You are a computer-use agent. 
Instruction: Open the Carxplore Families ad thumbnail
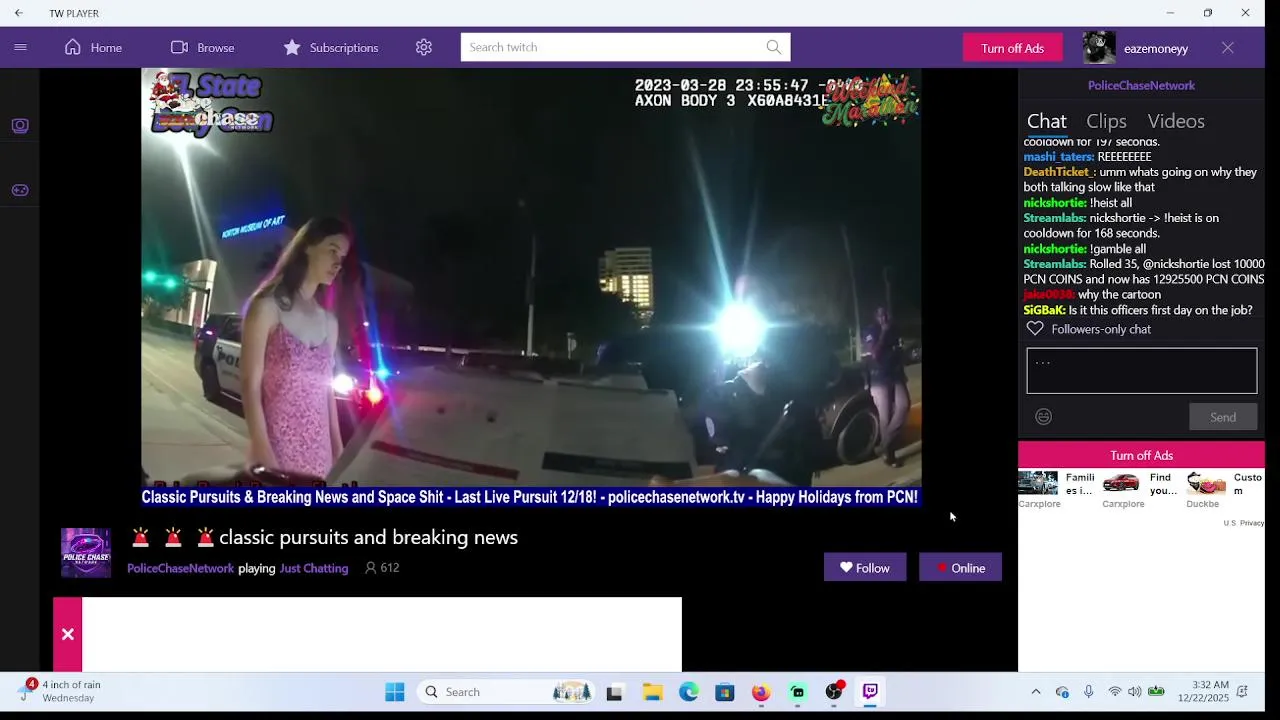[x=1038, y=484]
